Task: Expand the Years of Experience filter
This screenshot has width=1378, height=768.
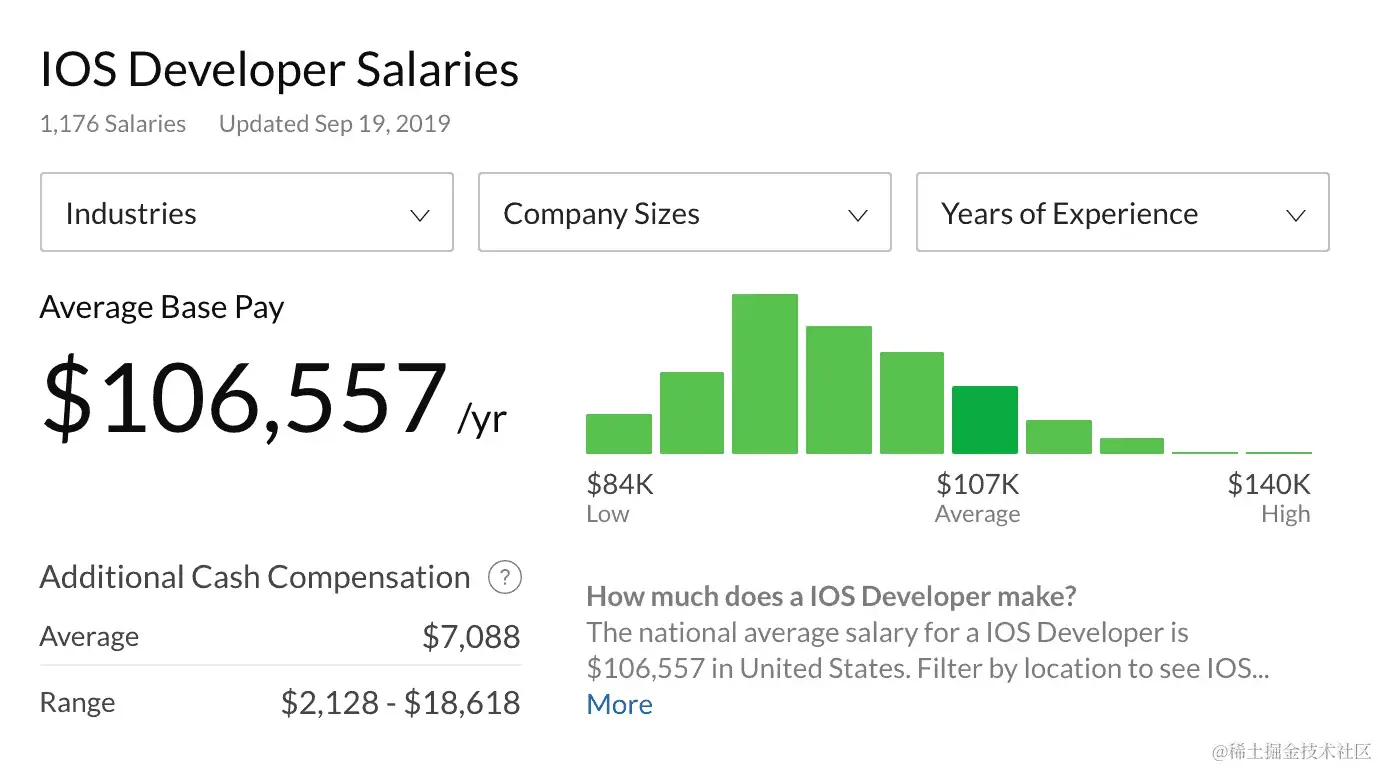Action: (1121, 212)
